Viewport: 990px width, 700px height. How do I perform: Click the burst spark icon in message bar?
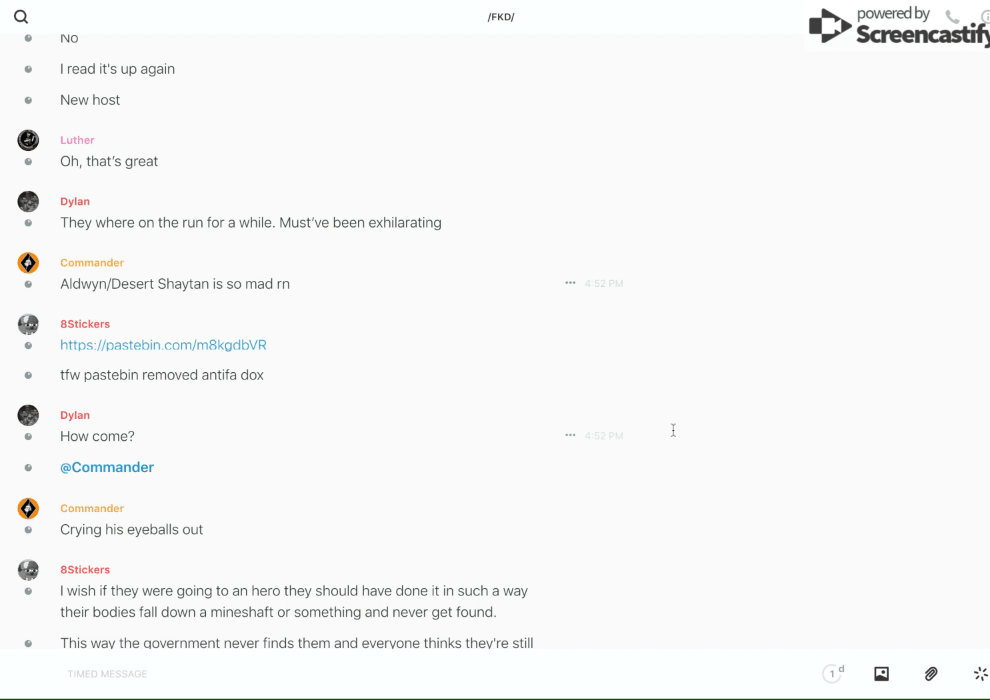(x=980, y=674)
